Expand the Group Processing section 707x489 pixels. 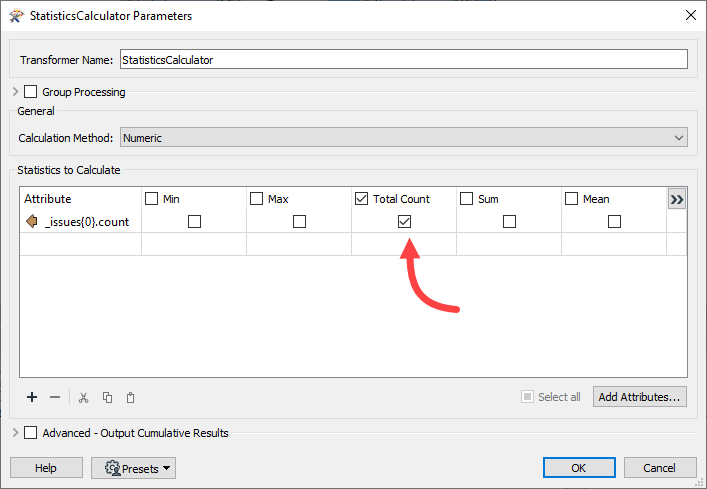(15, 92)
